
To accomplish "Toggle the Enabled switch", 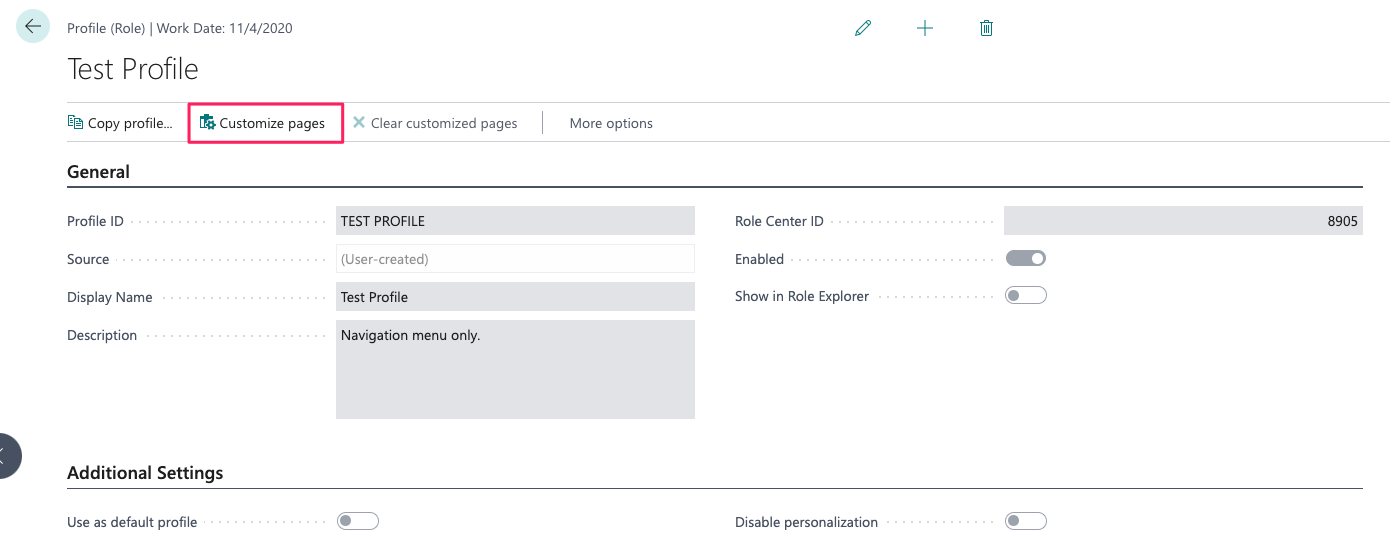I will click(x=1026, y=258).
